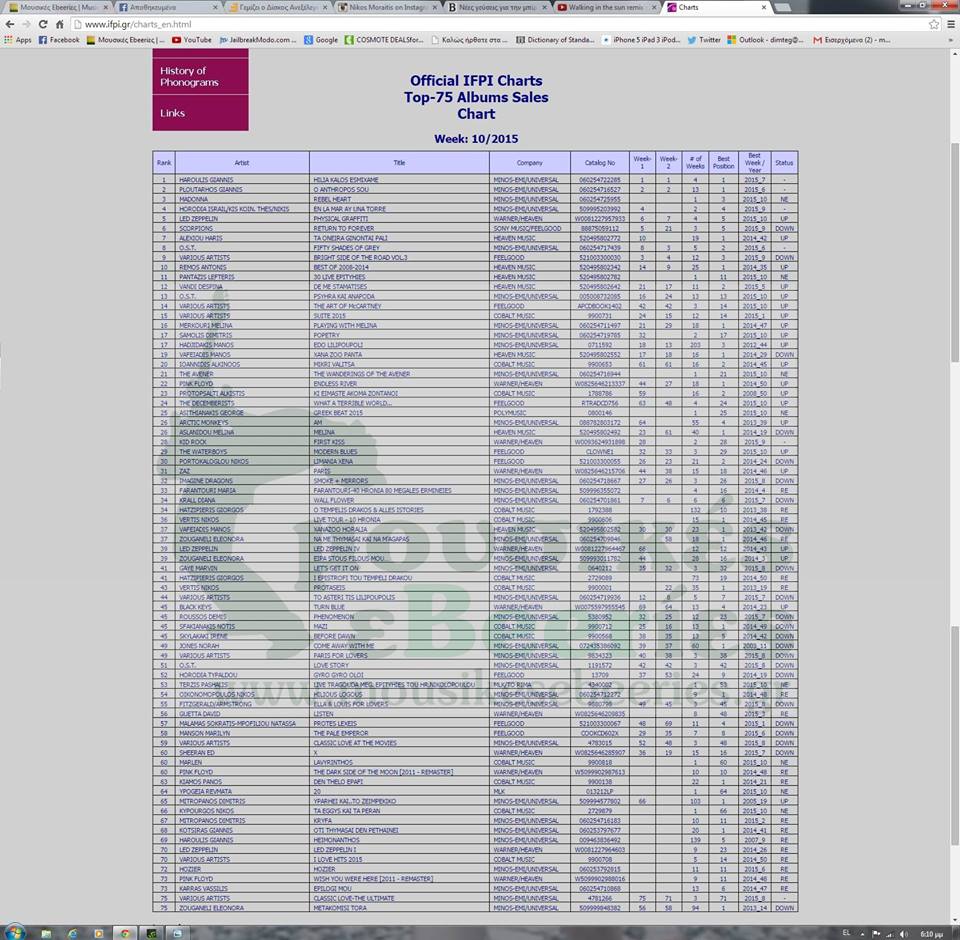Click the EL language indicator
Screen dimensions: 960x940
tap(846, 933)
